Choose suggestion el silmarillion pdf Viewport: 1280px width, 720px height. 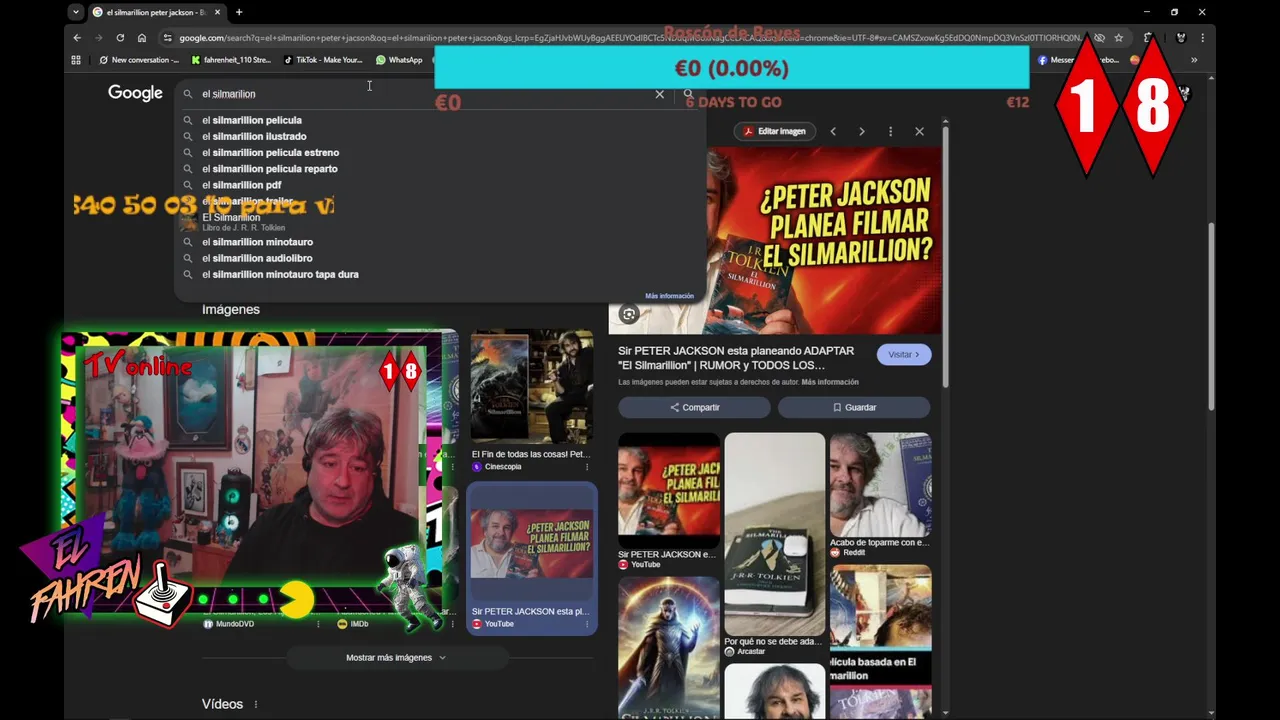pyautogui.click(x=242, y=185)
